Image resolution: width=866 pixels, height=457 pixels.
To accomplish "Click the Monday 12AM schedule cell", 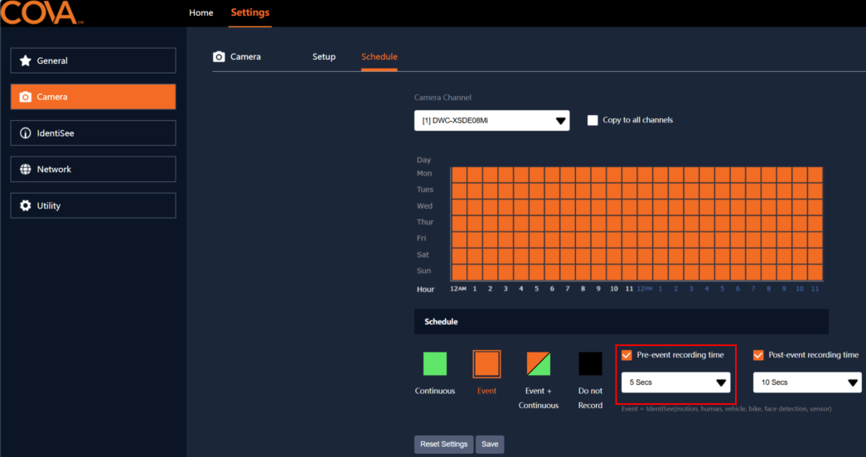I will tap(459, 175).
